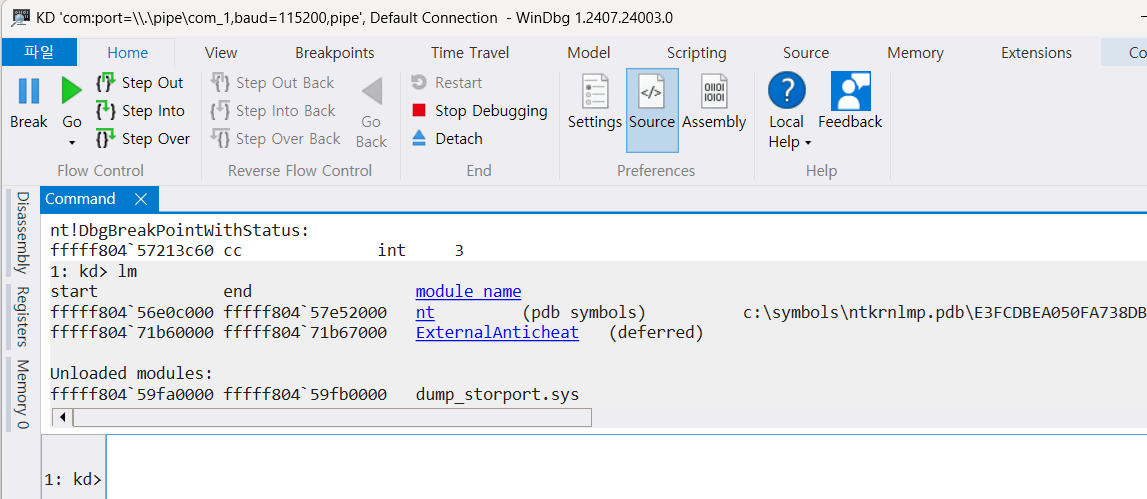
Task: Switch to the Breakpoints ribbon tab
Action: click(335, 53)
